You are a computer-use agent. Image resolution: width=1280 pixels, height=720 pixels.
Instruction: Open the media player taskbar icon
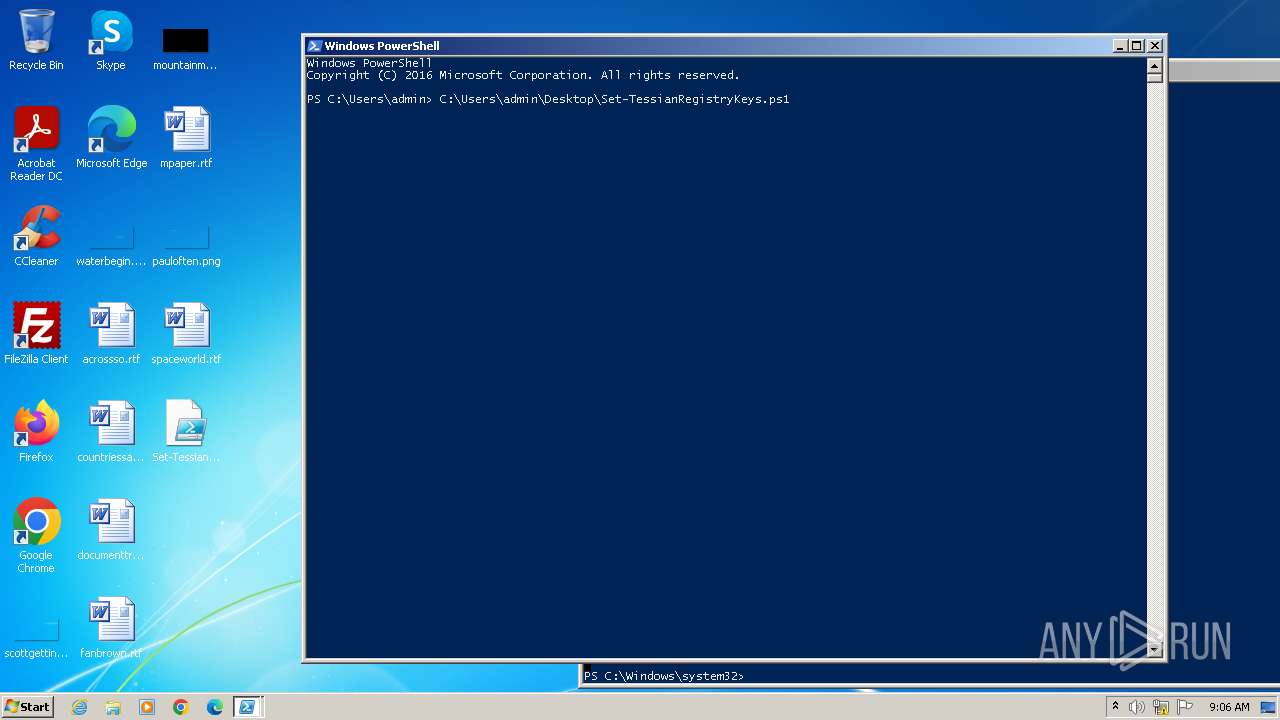pos(147,707)
